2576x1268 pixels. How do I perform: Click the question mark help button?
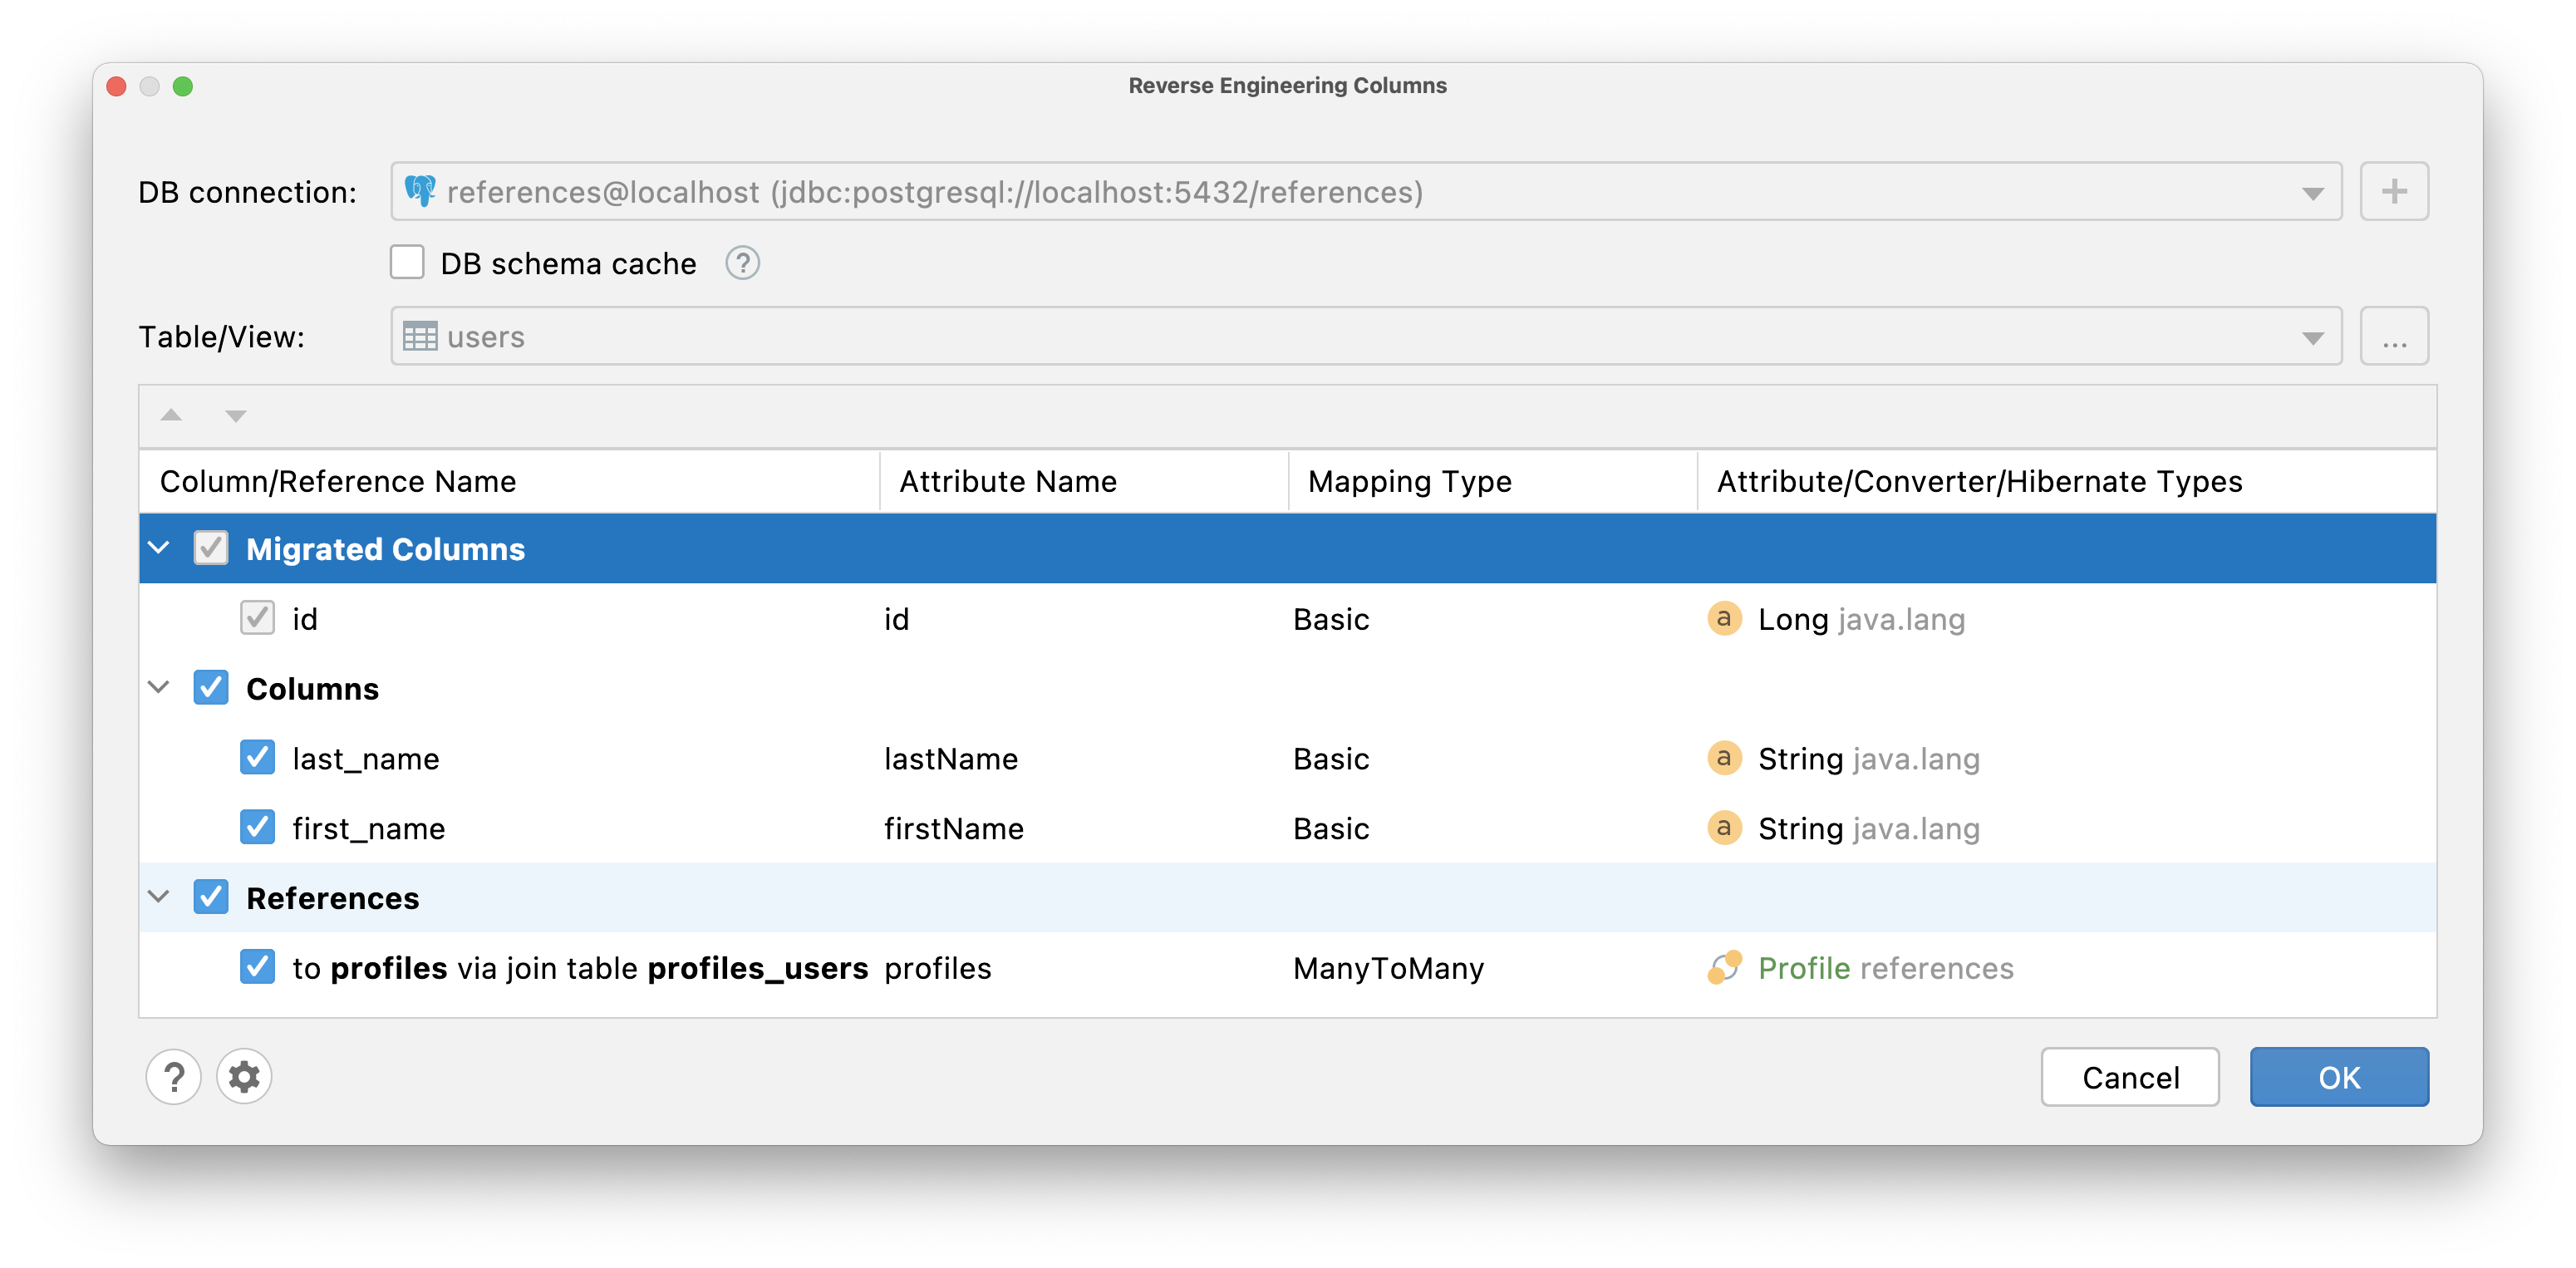(x=174, y=1076)
